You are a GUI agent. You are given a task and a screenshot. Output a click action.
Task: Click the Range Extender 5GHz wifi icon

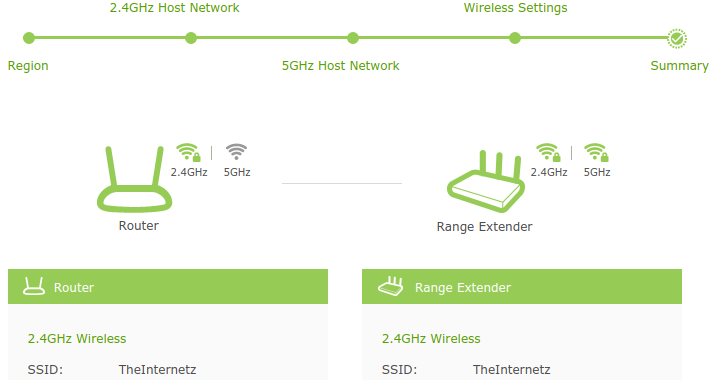[x=597, y=153]
